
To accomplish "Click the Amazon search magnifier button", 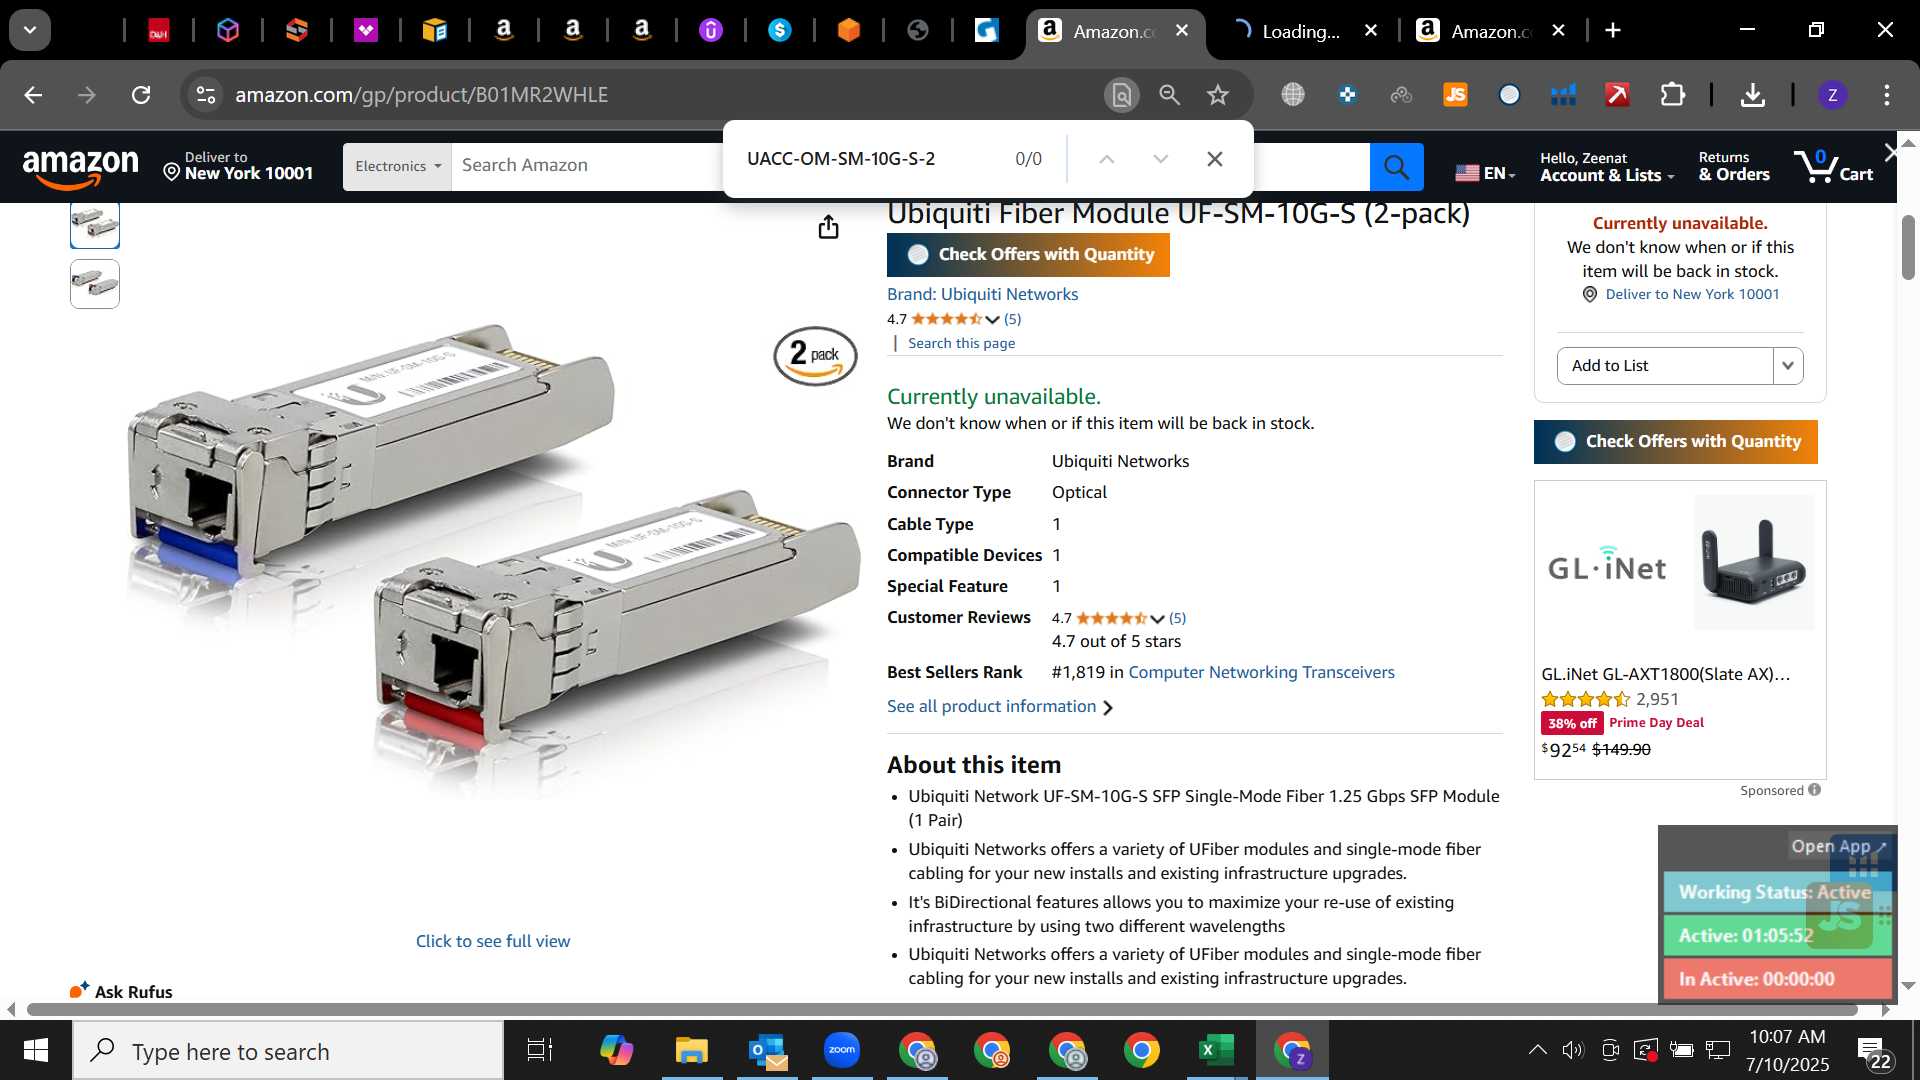I will pos(1396,167).
